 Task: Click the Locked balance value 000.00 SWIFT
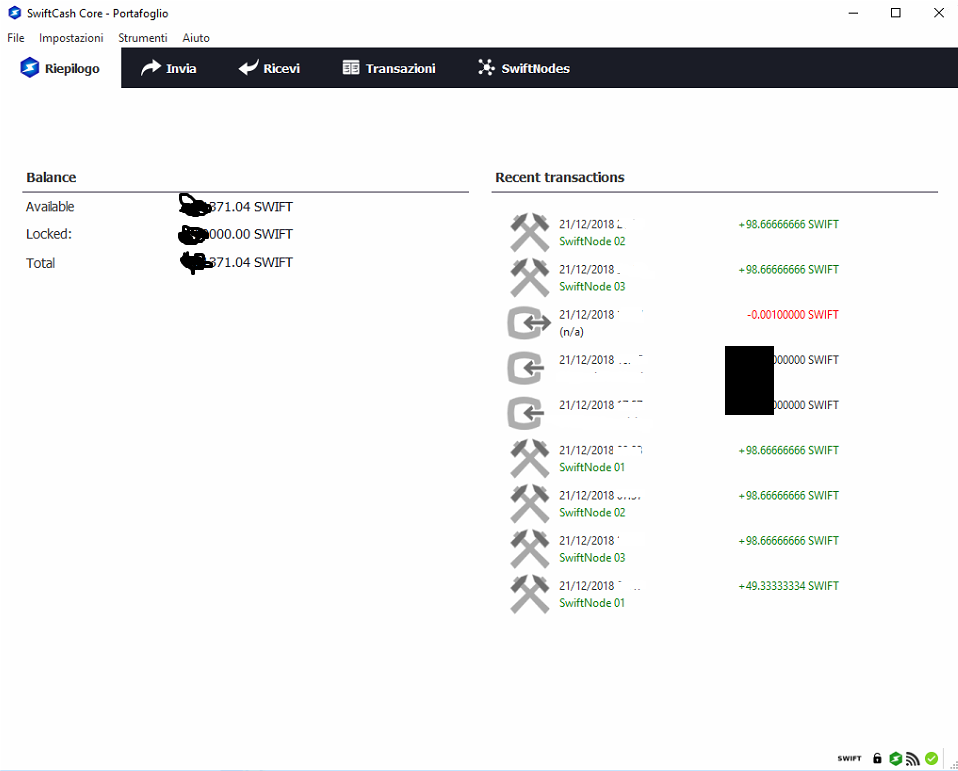point(236,234)
